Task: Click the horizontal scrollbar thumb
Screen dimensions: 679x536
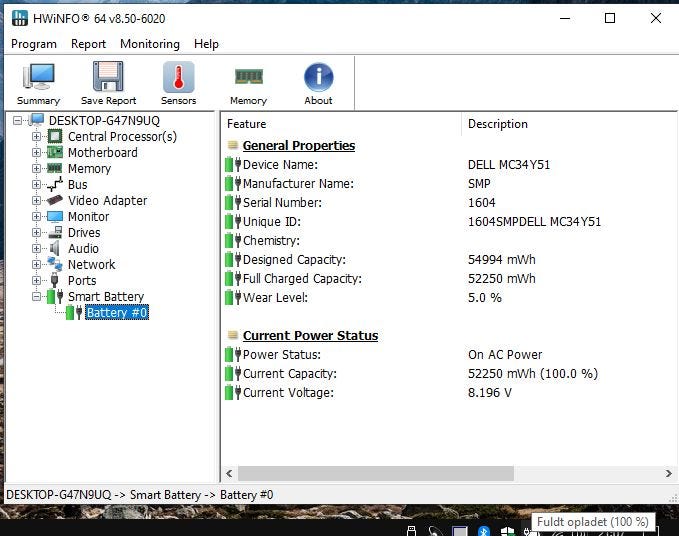Action: click(376, 473)
